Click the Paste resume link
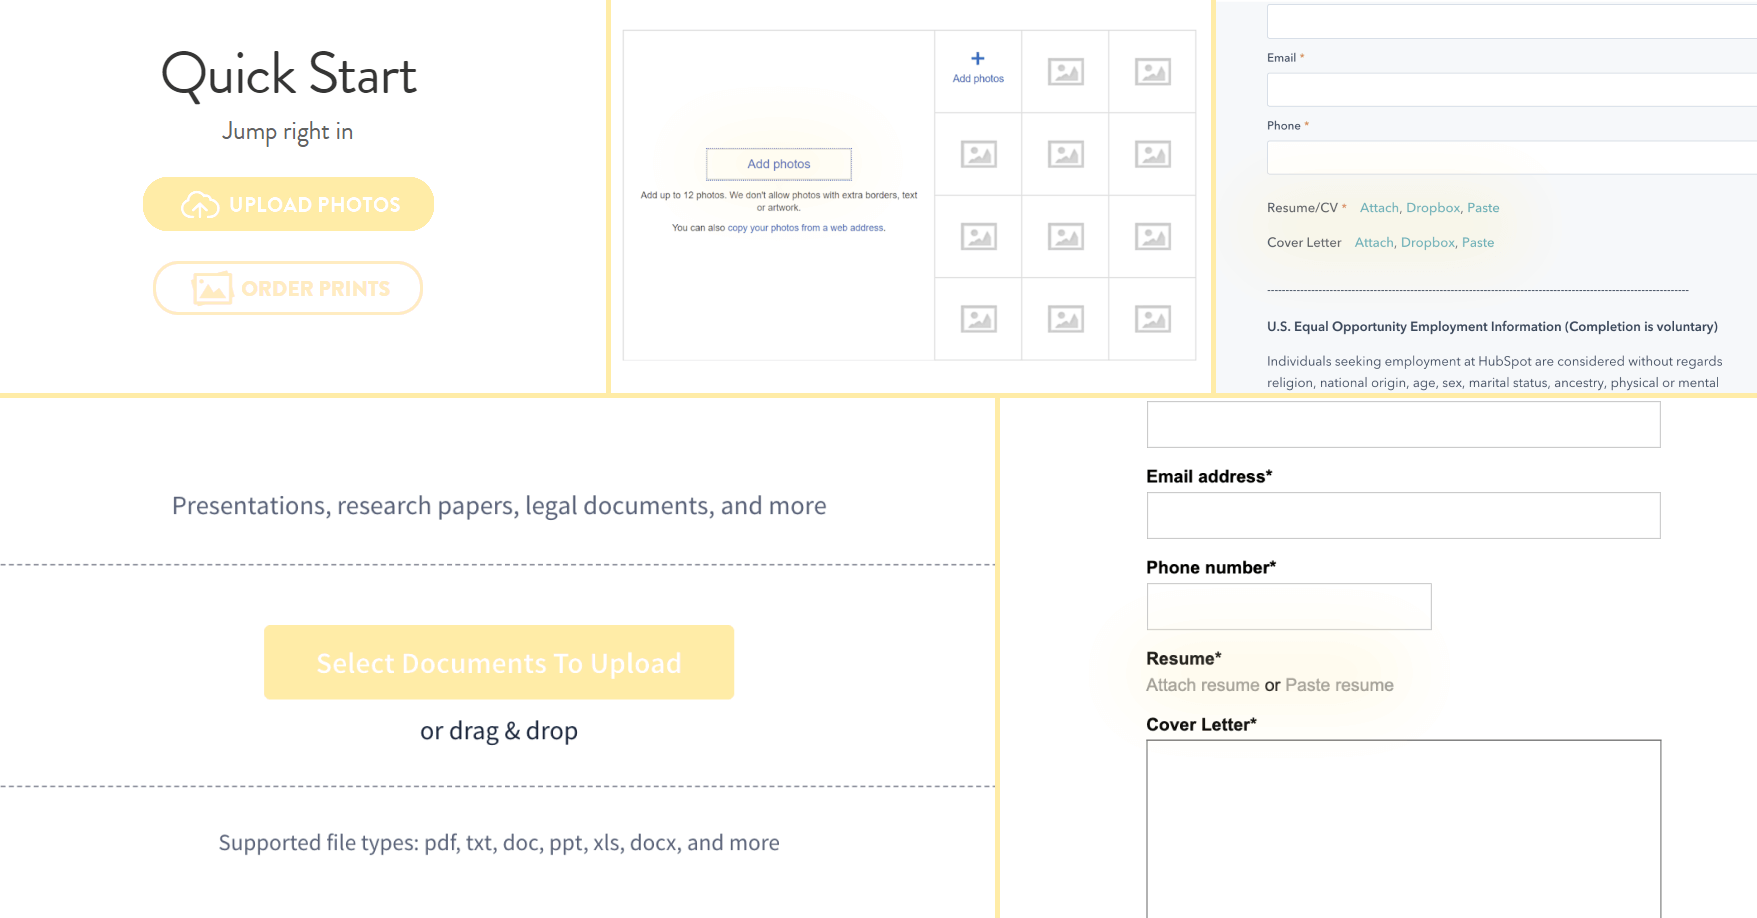The width and height of the screenshot is (1757, 918). pyautogui.click(x=1339, y=685)
